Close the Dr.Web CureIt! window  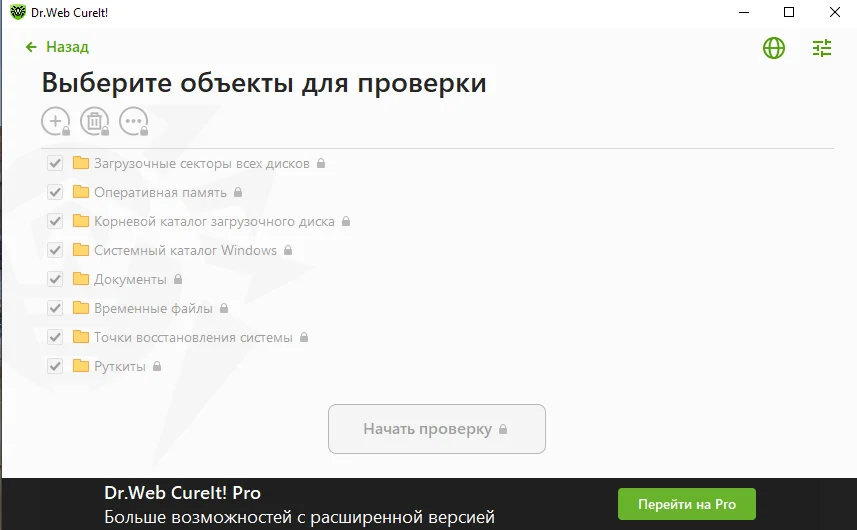point(835,12)
